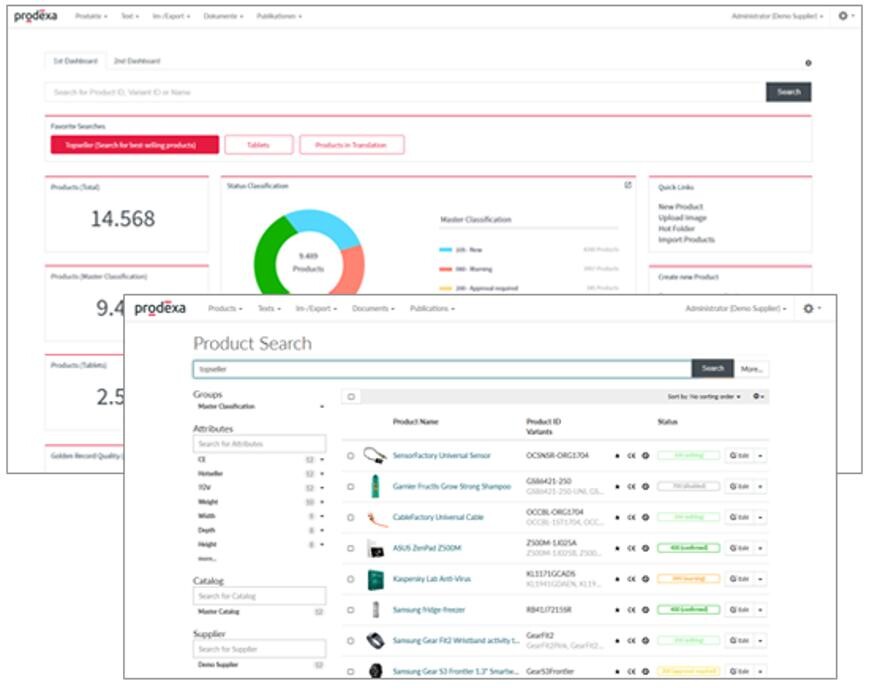Click the CE icon in the Kaspersky row
The width and height of the screenshot is (869, 700).
click(631, 579)
